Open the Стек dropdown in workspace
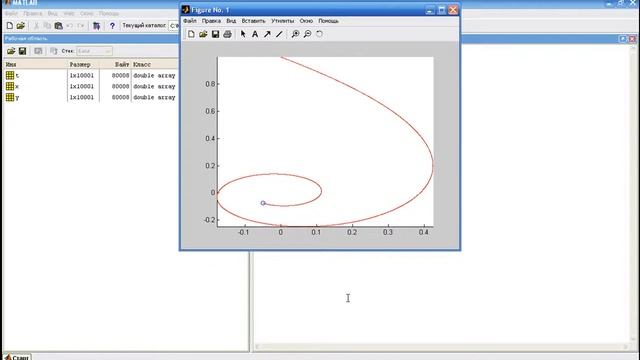This screenshot has width=640, height=360. click(x=94, y=51)
